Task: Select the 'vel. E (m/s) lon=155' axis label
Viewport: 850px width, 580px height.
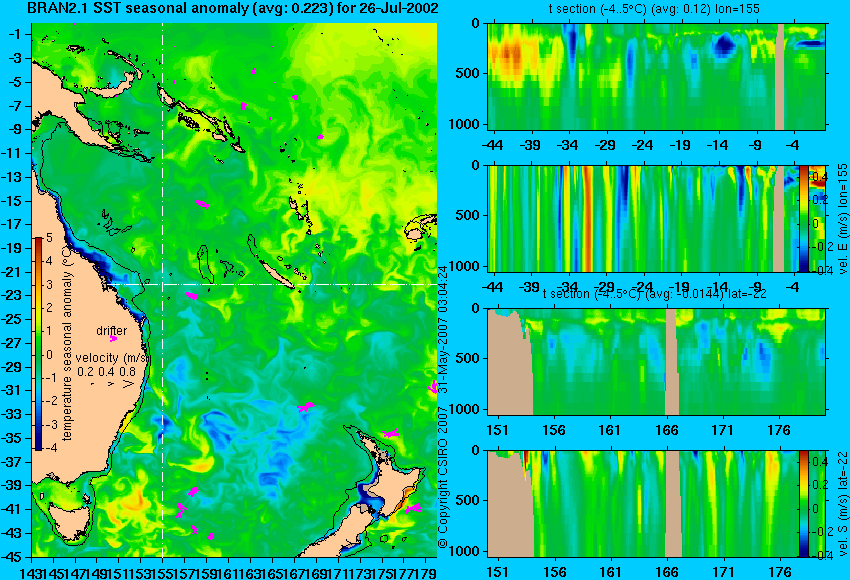Action: (842, 218)
